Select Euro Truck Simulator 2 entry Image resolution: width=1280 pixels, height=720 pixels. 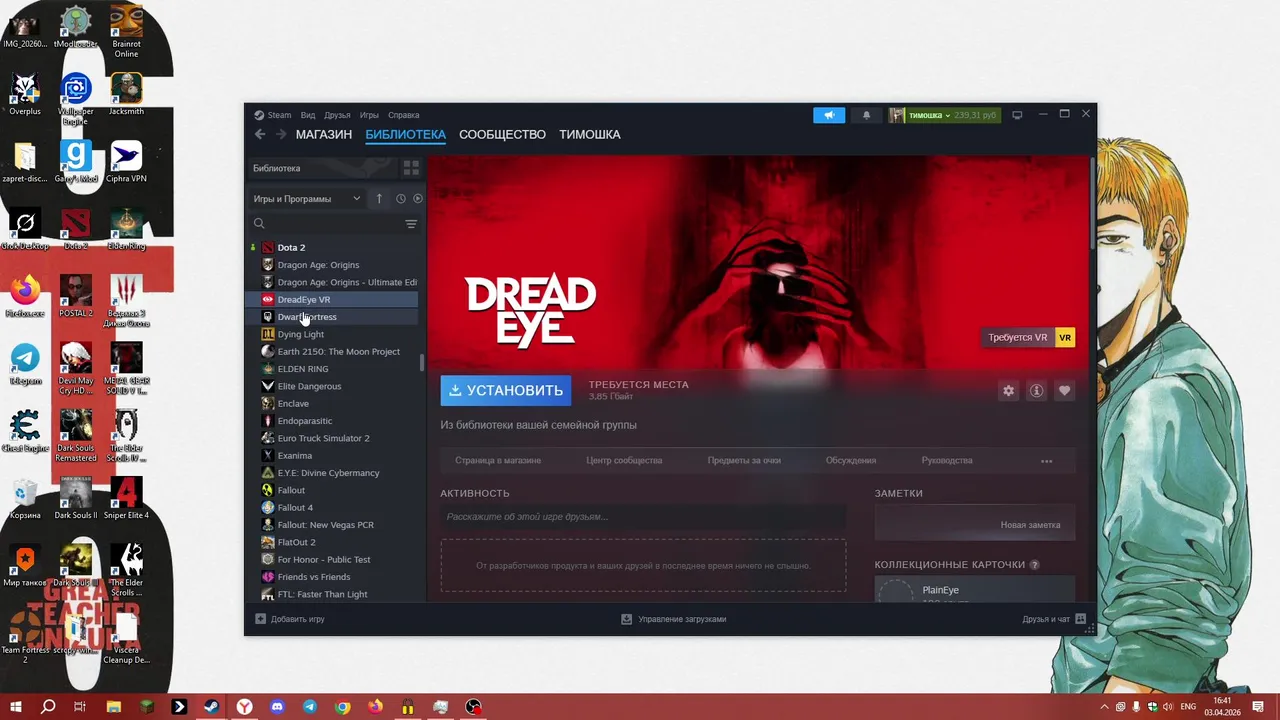tap(333, 438)
